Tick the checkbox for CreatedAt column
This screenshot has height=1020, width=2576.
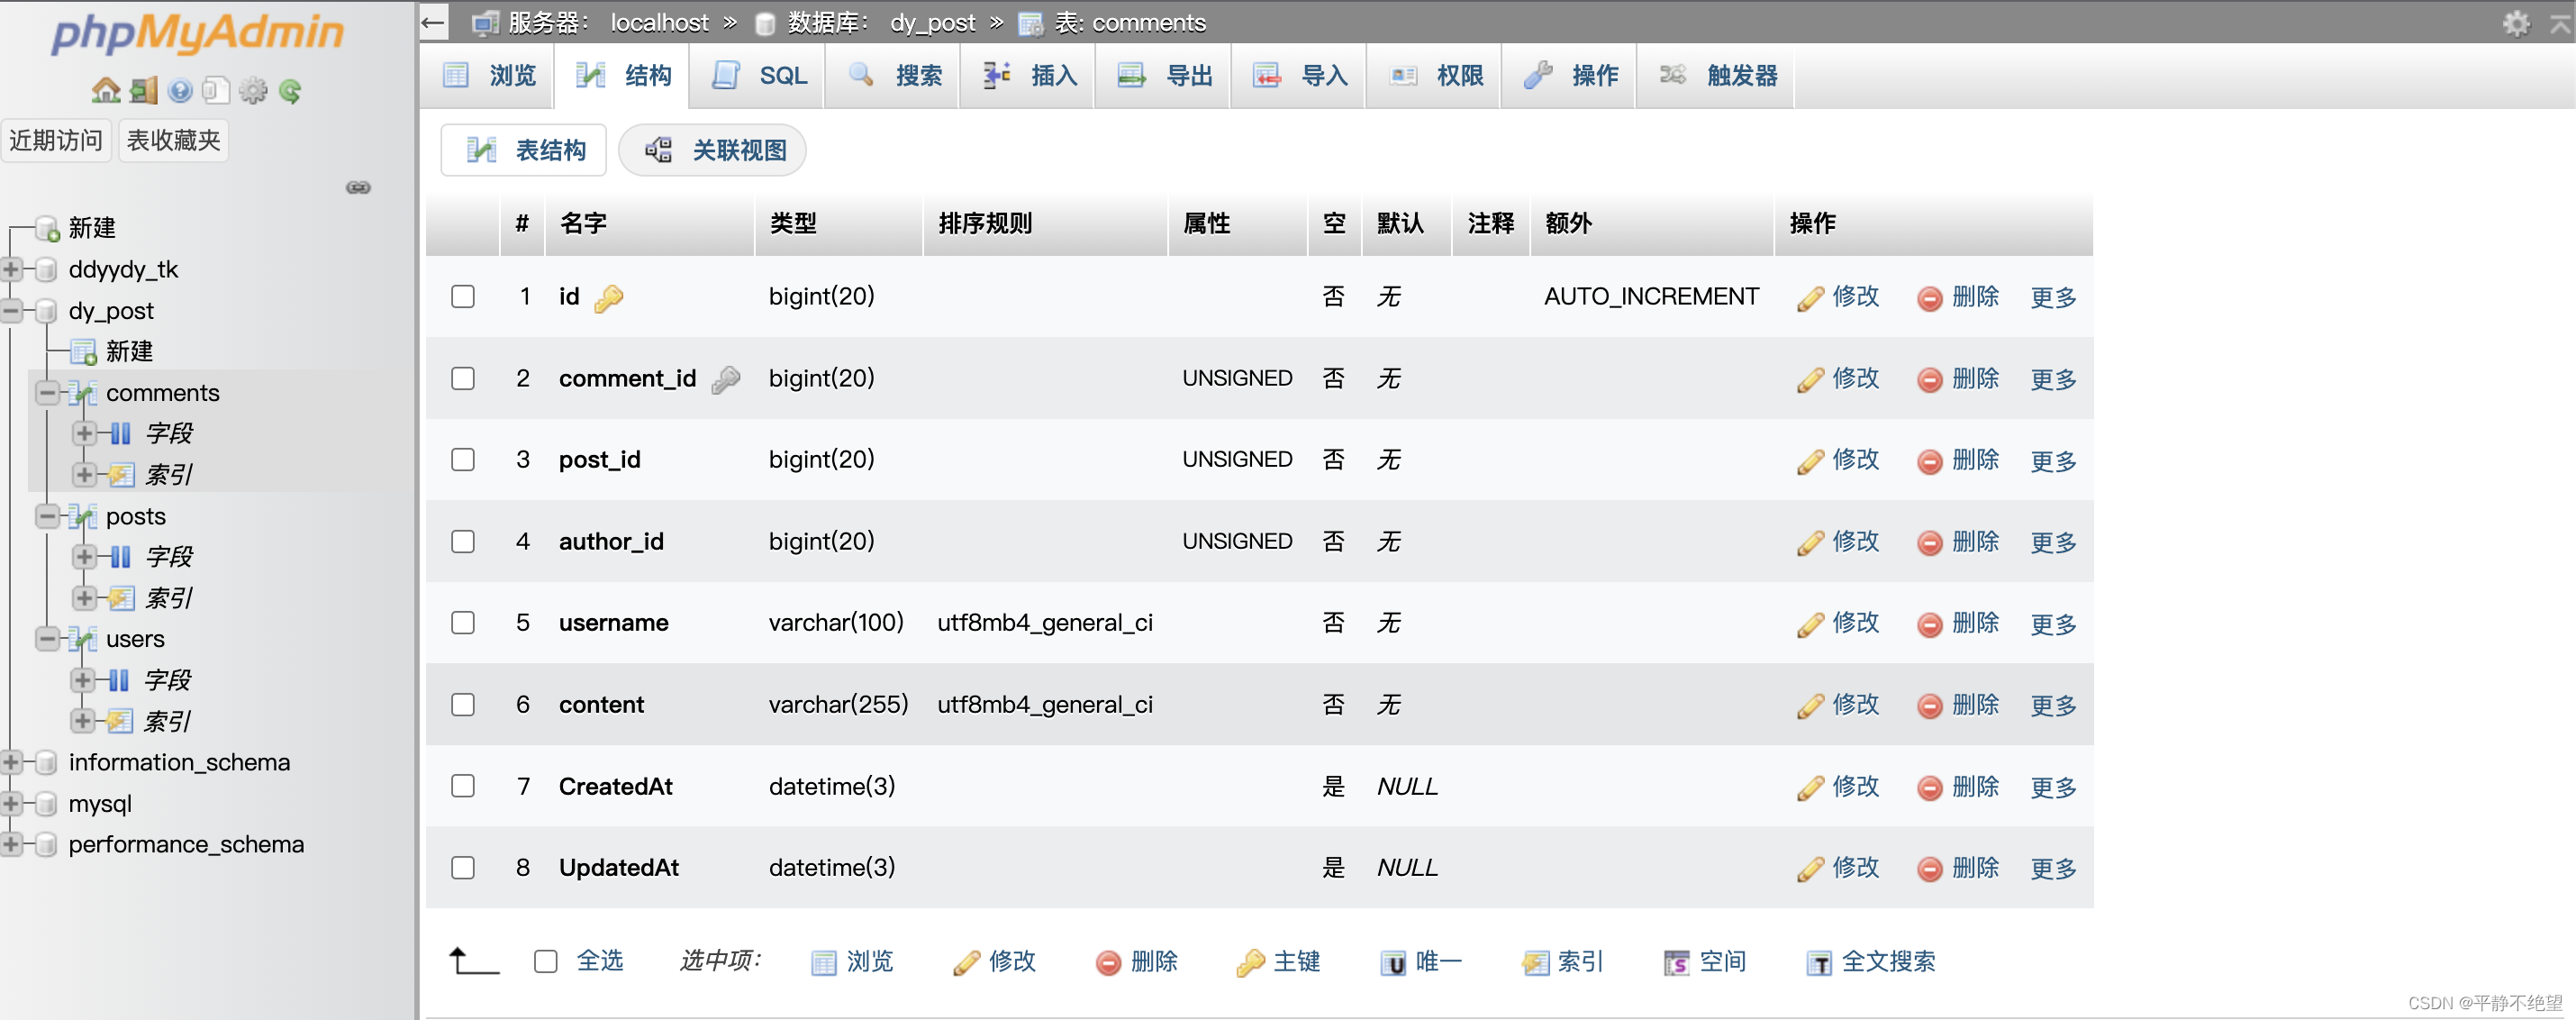click(462, 786)
